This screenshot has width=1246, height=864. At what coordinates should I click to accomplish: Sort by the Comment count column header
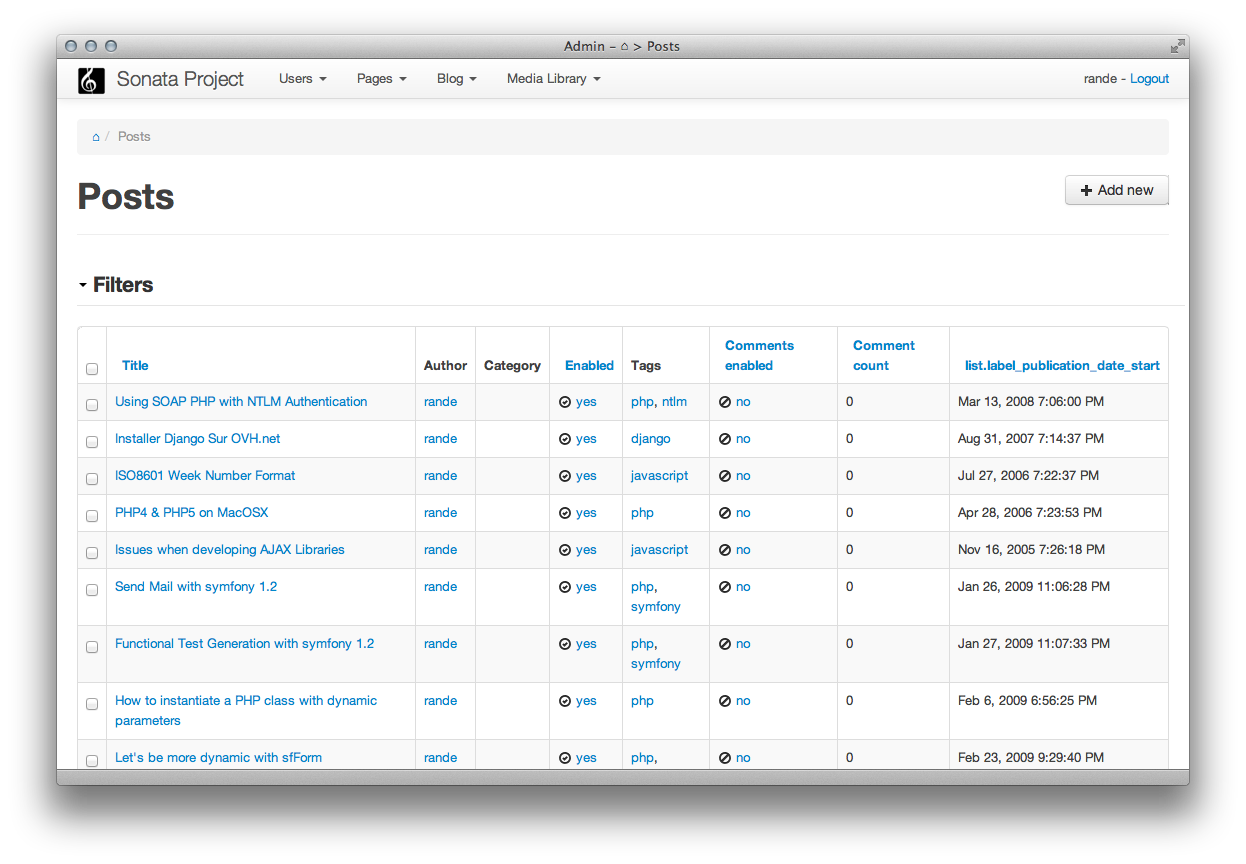883,355
